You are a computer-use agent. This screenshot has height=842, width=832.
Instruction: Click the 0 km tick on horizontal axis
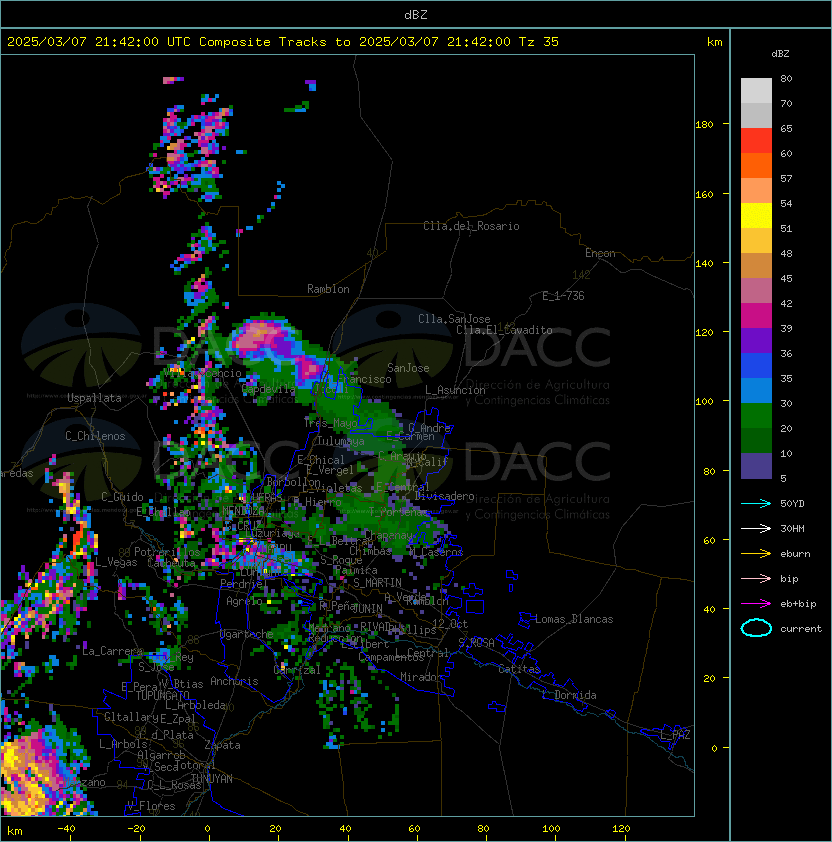click(x=207, y=829)
